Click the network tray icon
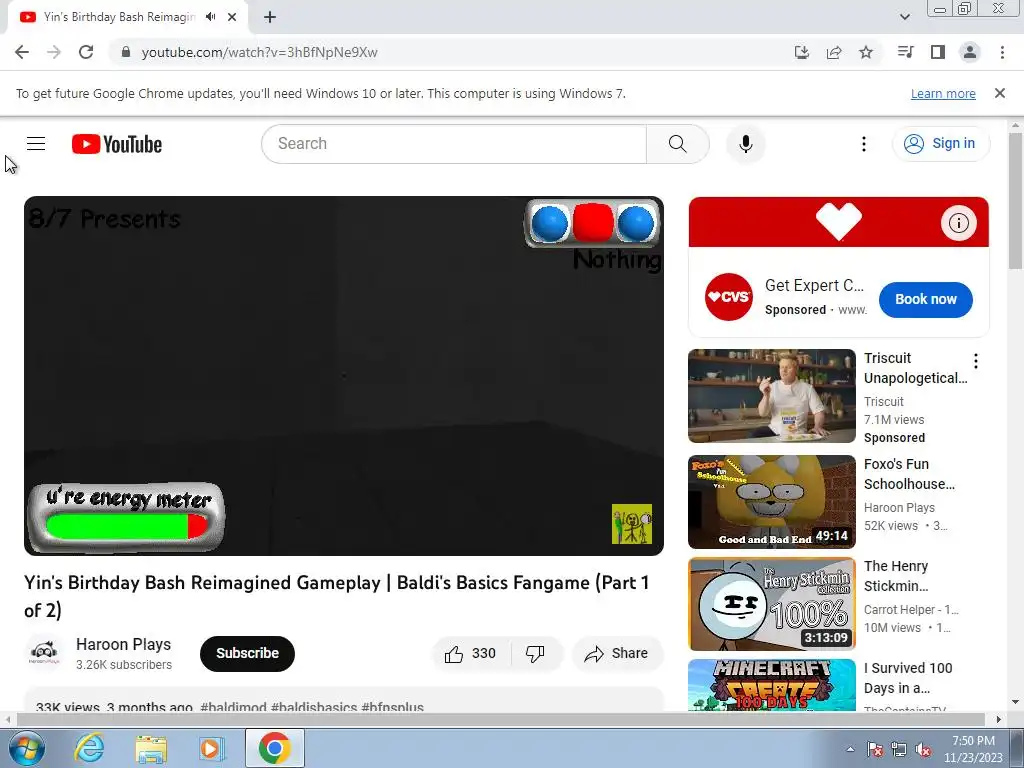1024x768 pixels. (899, 749)
